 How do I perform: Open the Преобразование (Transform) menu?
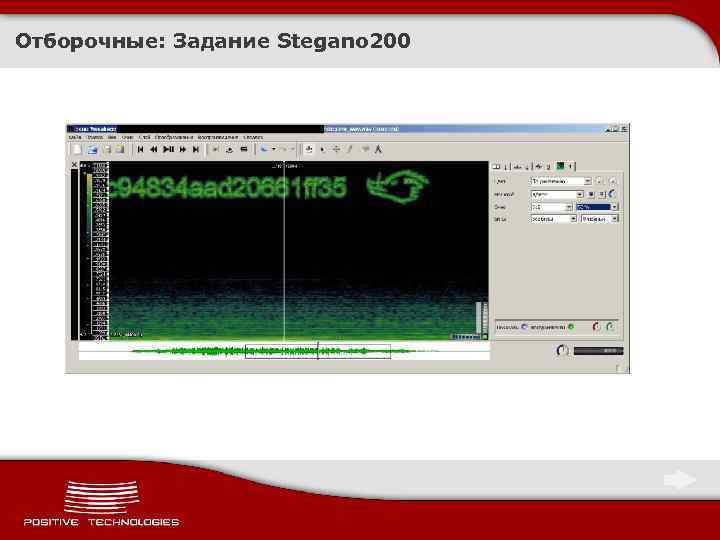(x=174, y=137)
